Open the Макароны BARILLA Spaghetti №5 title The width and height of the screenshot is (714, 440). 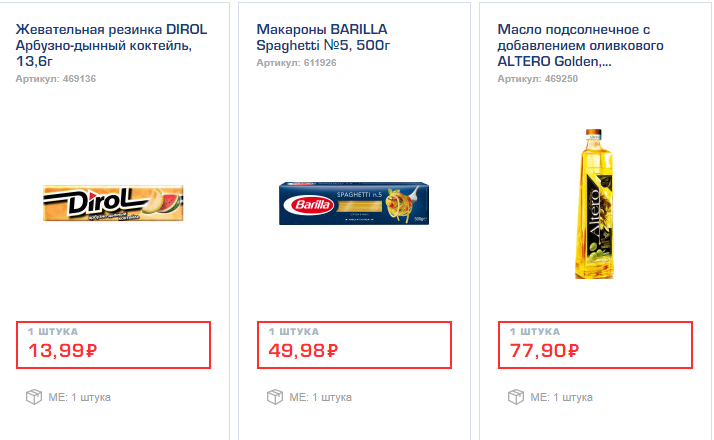coord(322,37)
